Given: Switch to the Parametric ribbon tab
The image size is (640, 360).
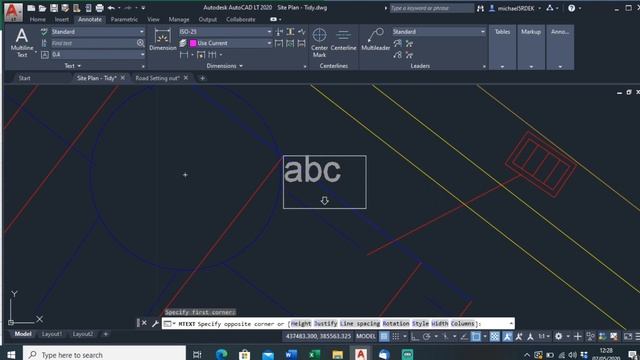Looking at the screenshot, I should coord(124,19).
